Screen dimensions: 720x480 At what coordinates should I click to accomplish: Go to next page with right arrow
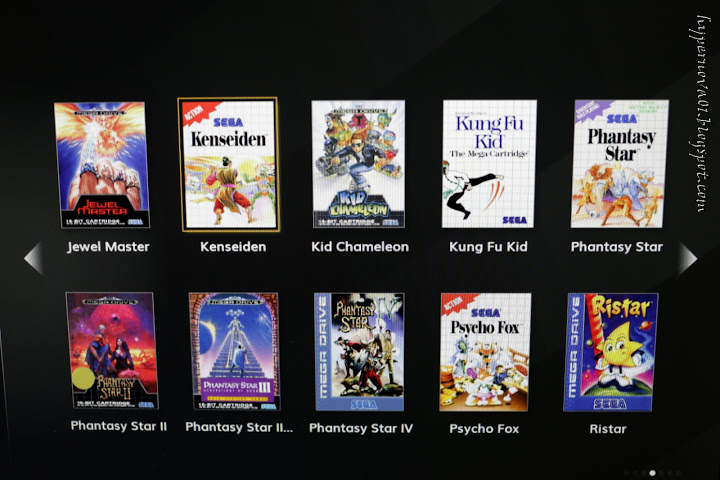coord(687,259)
